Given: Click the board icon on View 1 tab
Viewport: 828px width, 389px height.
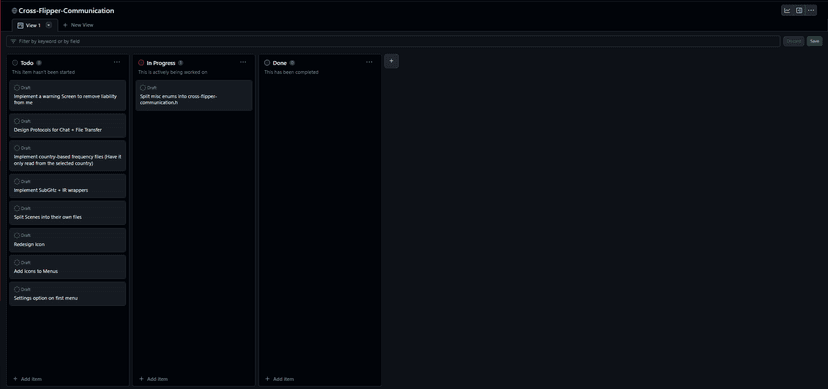Looking at the screenshot, I should [21, 25].
